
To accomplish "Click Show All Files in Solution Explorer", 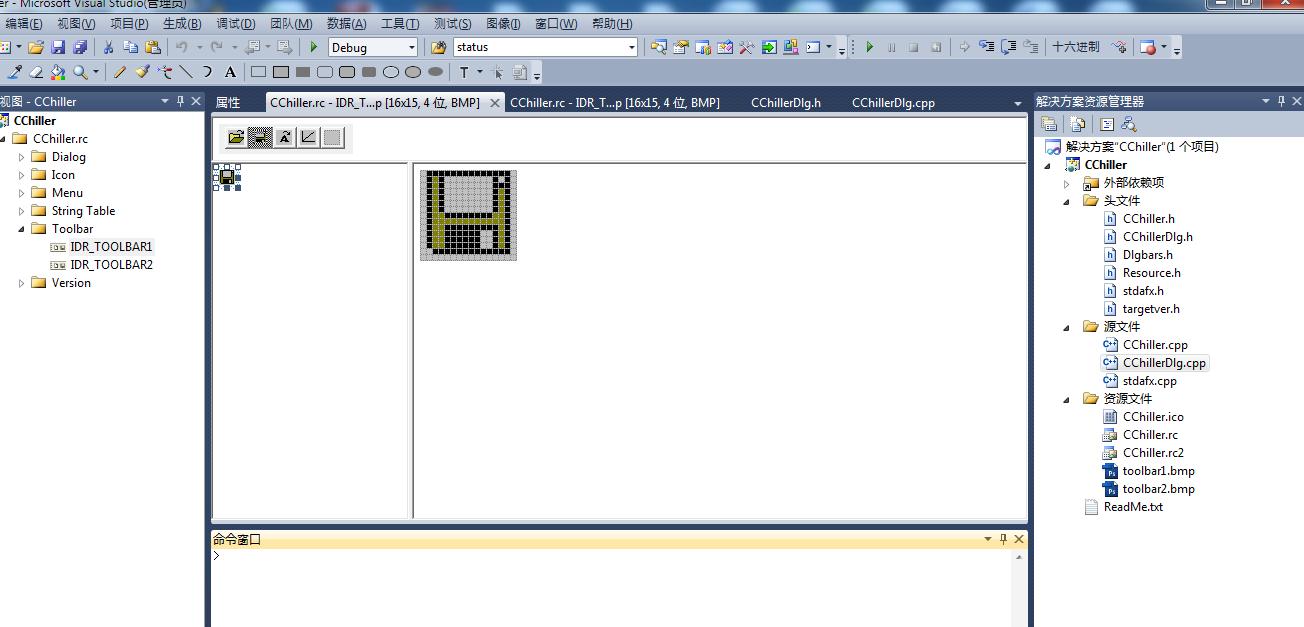I will pos(1078,124).
